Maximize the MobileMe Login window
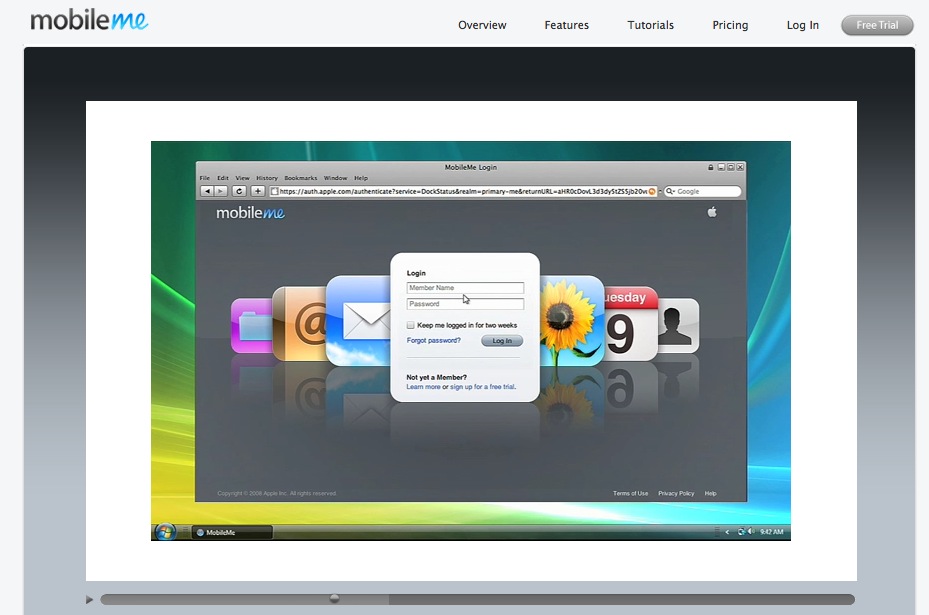Image resolution: width=929 pixels, height=615 pixels. coord(731,167)
